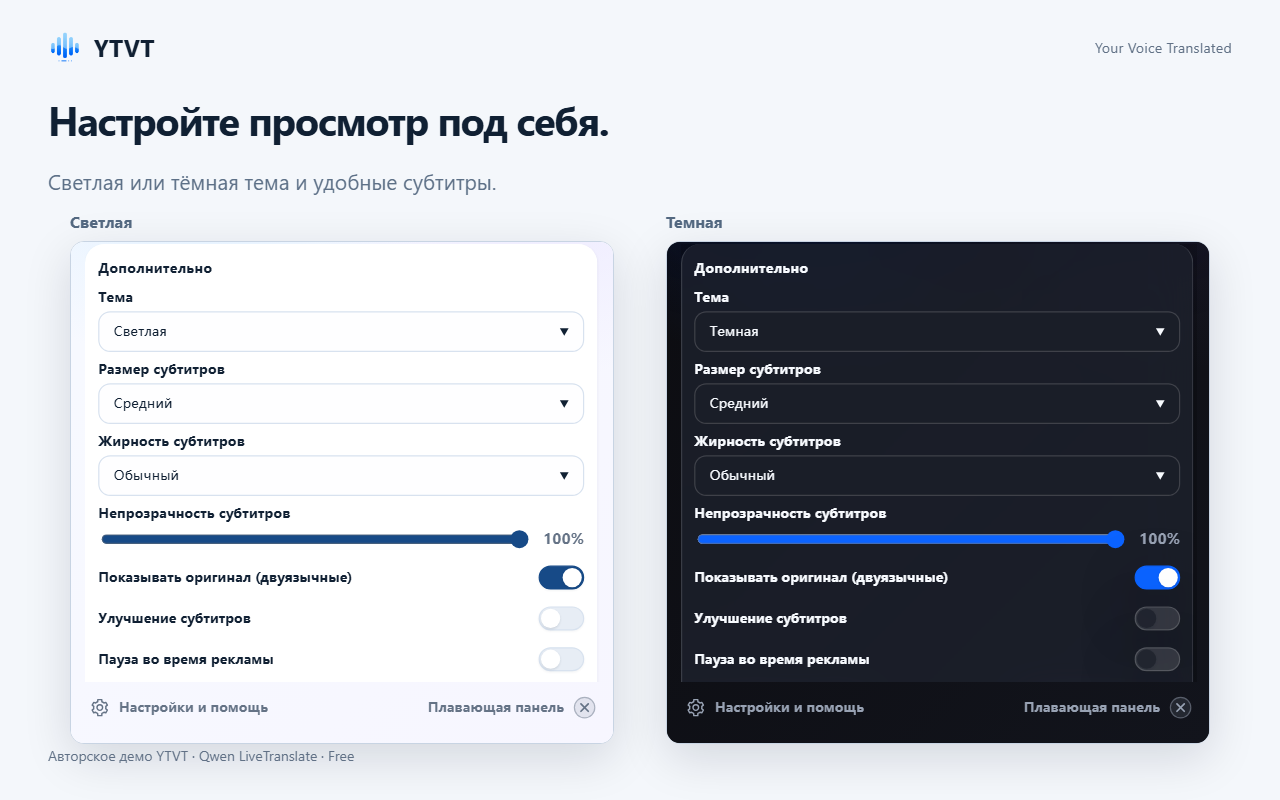Viewport: 1280px width, 800px height.
Task: Enable Улучшение субтитров in dark panel
Action: click(x=1157, y=618)
